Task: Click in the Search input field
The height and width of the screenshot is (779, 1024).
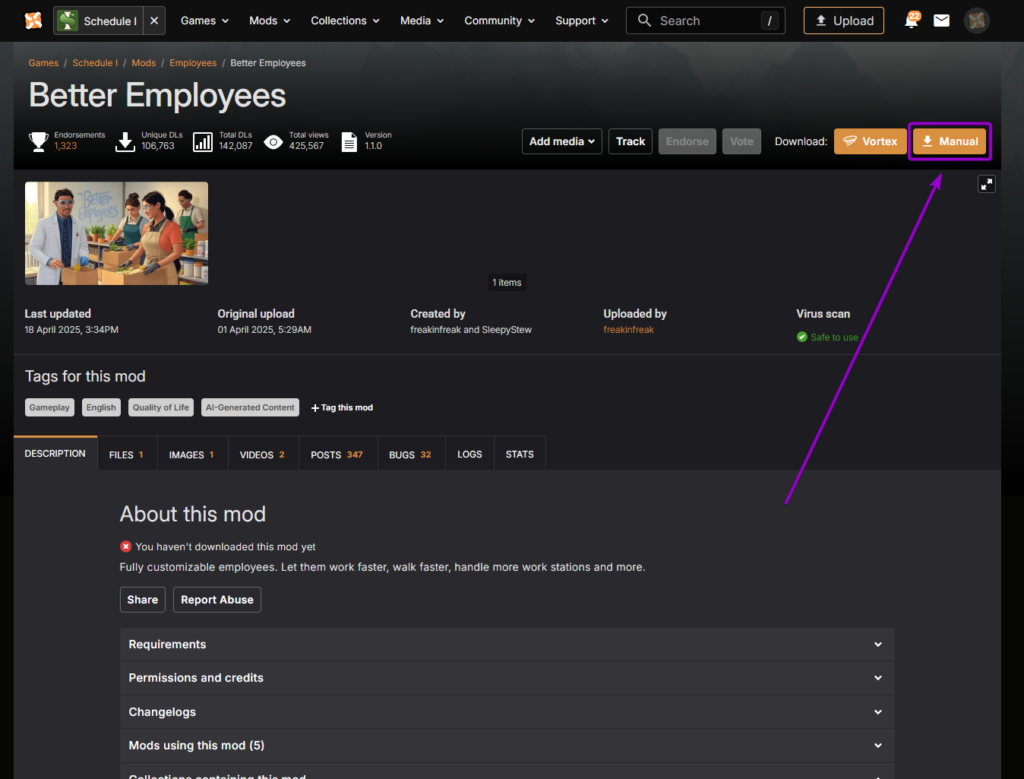Action: [x=705, y=21]
